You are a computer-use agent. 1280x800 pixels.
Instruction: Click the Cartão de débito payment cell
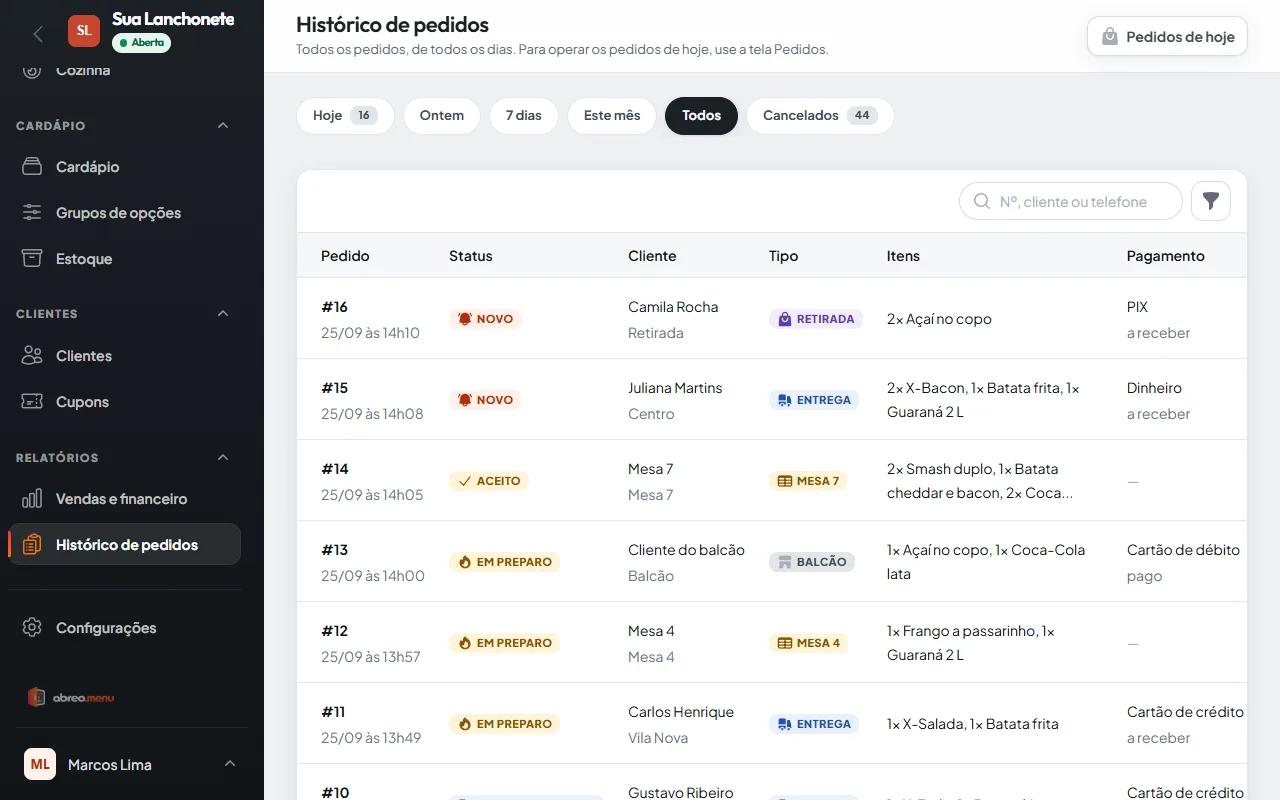tap(1183, 550)
